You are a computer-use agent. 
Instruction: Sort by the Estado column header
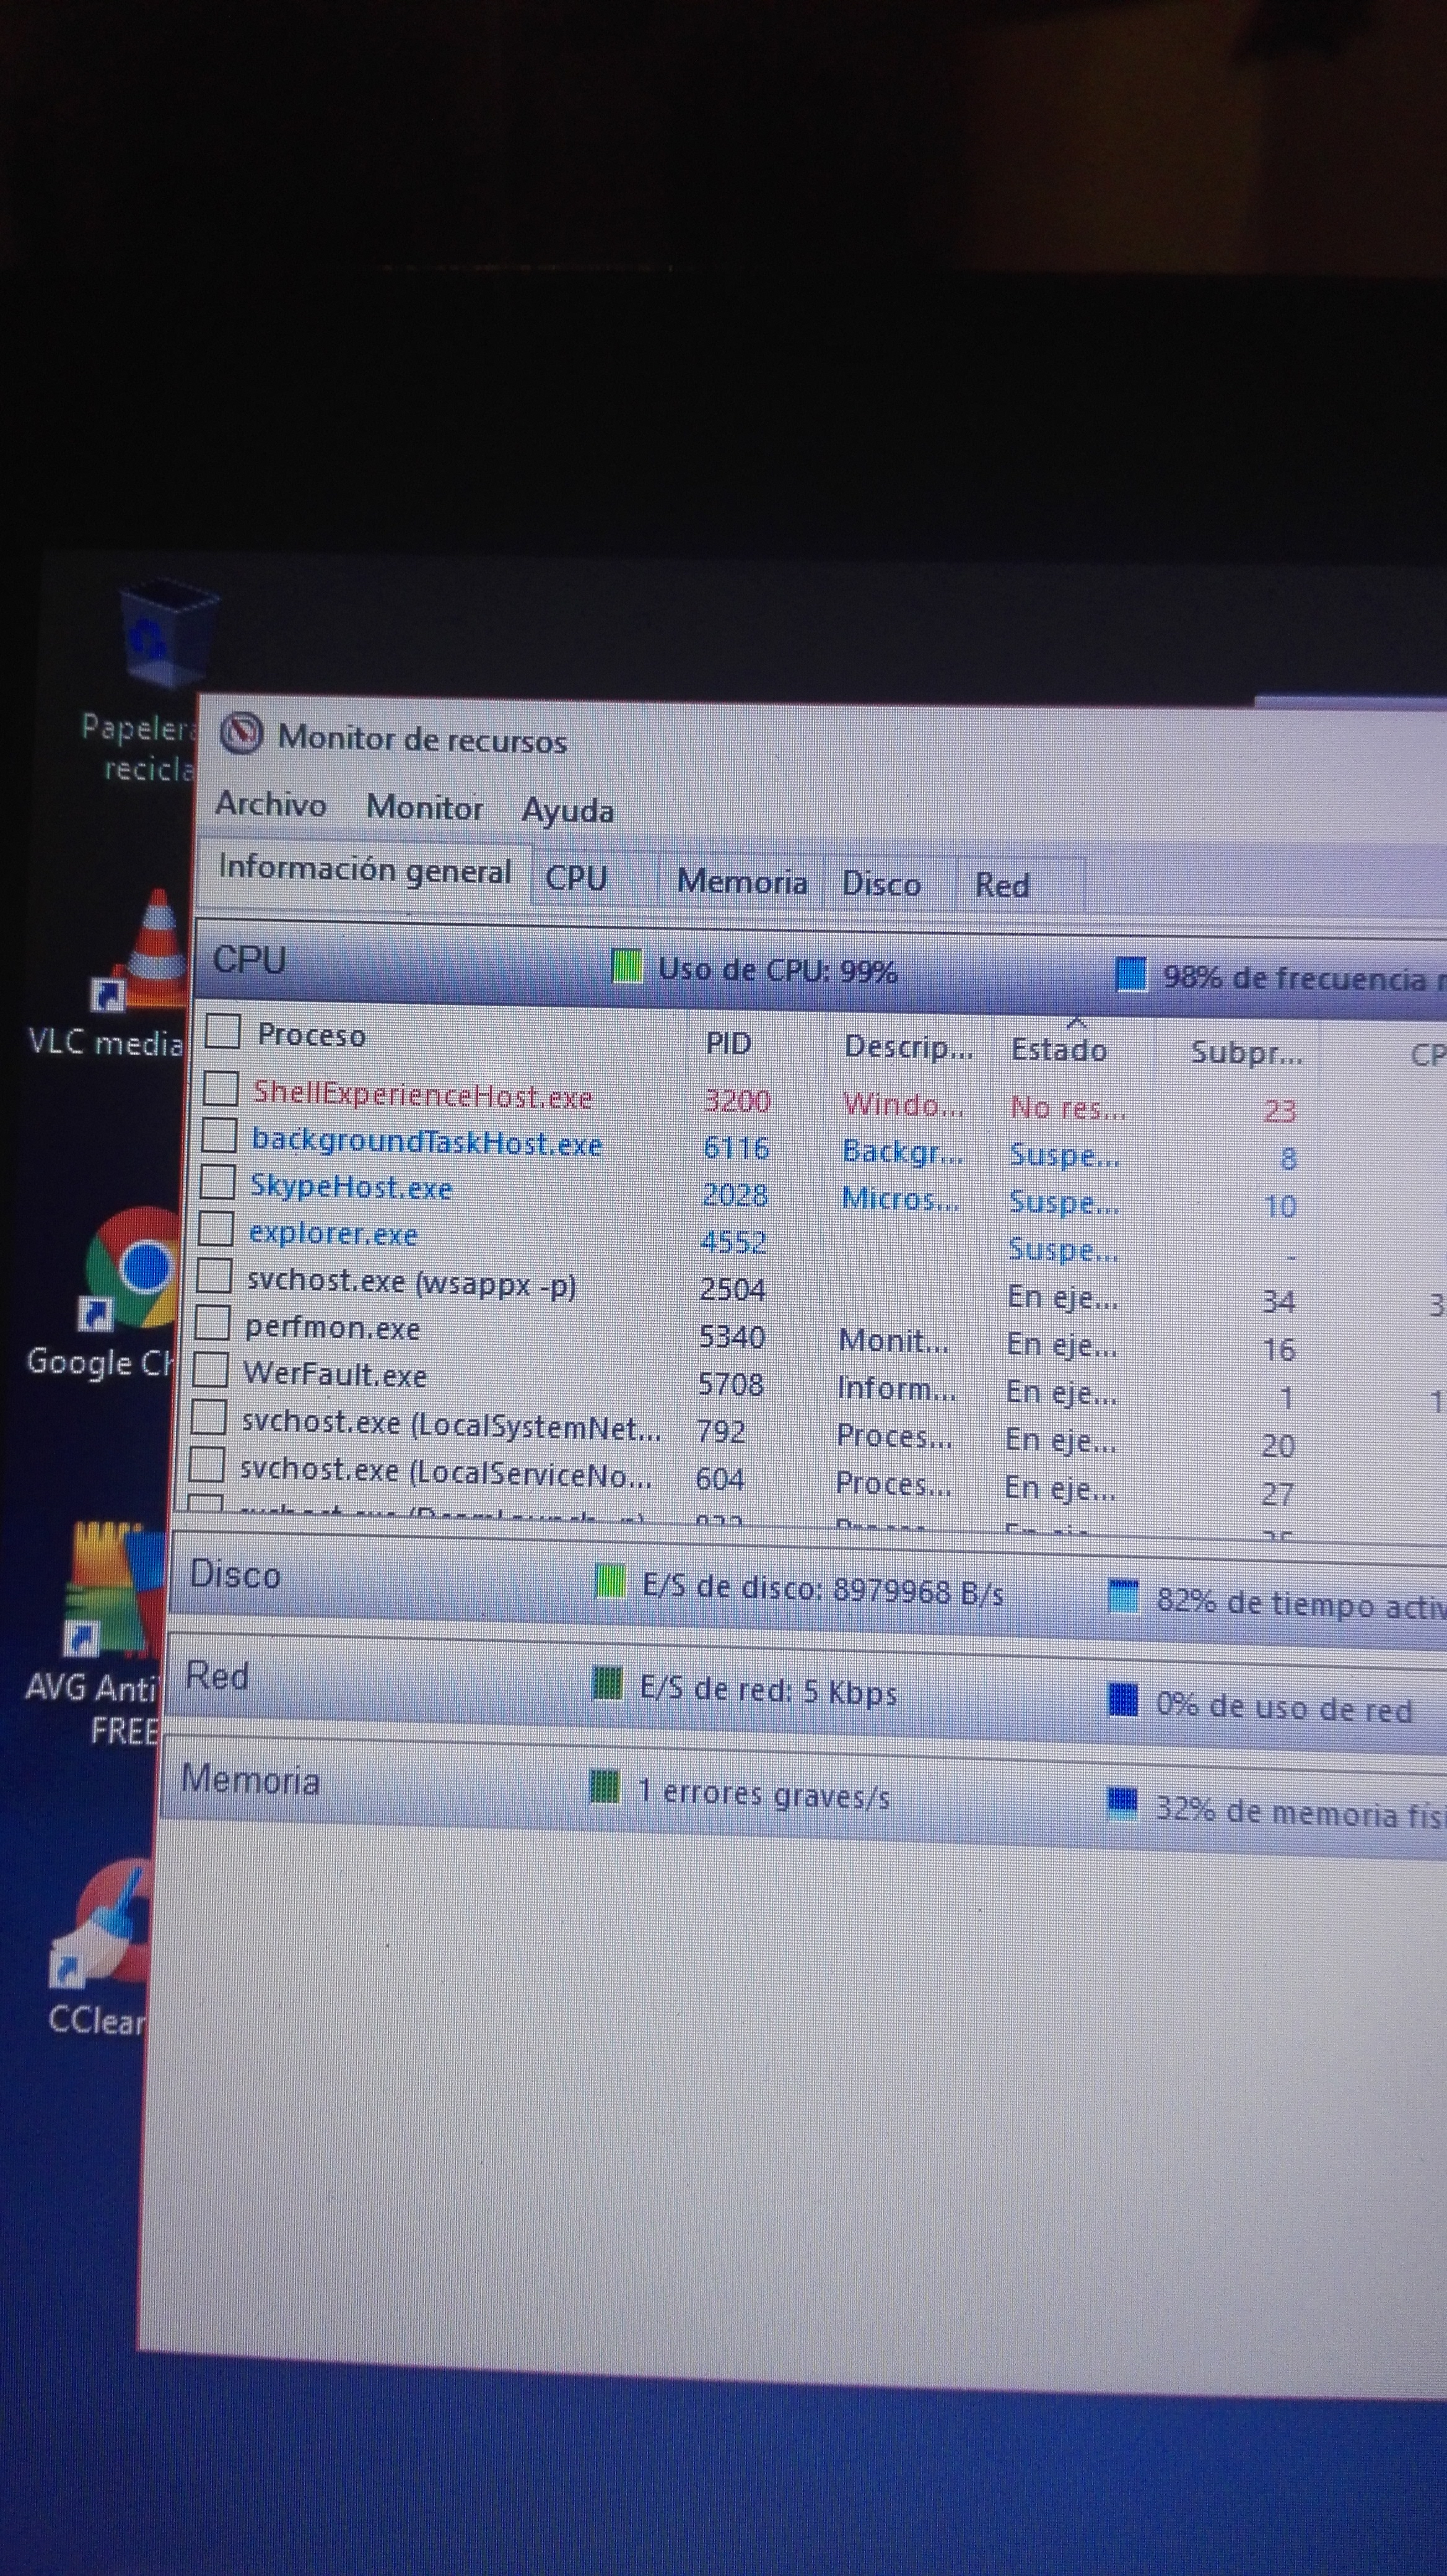coord(1059,1050)
